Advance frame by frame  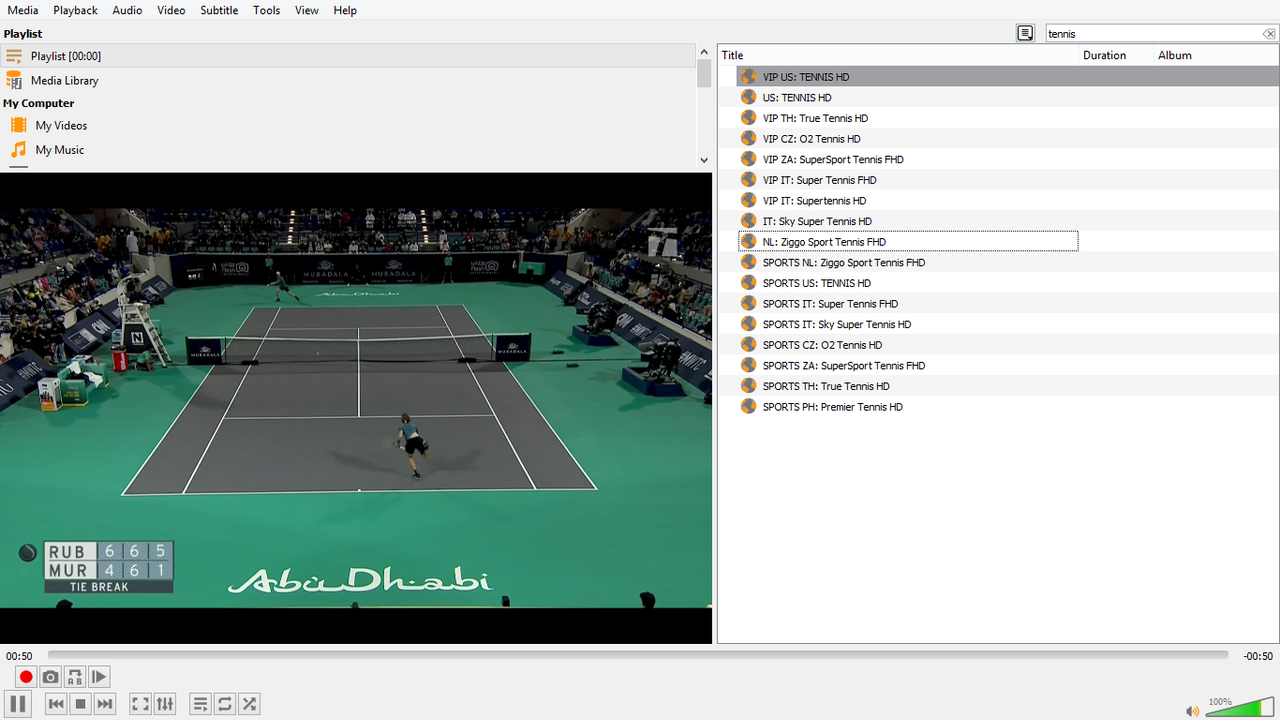(x=99, y=677)
